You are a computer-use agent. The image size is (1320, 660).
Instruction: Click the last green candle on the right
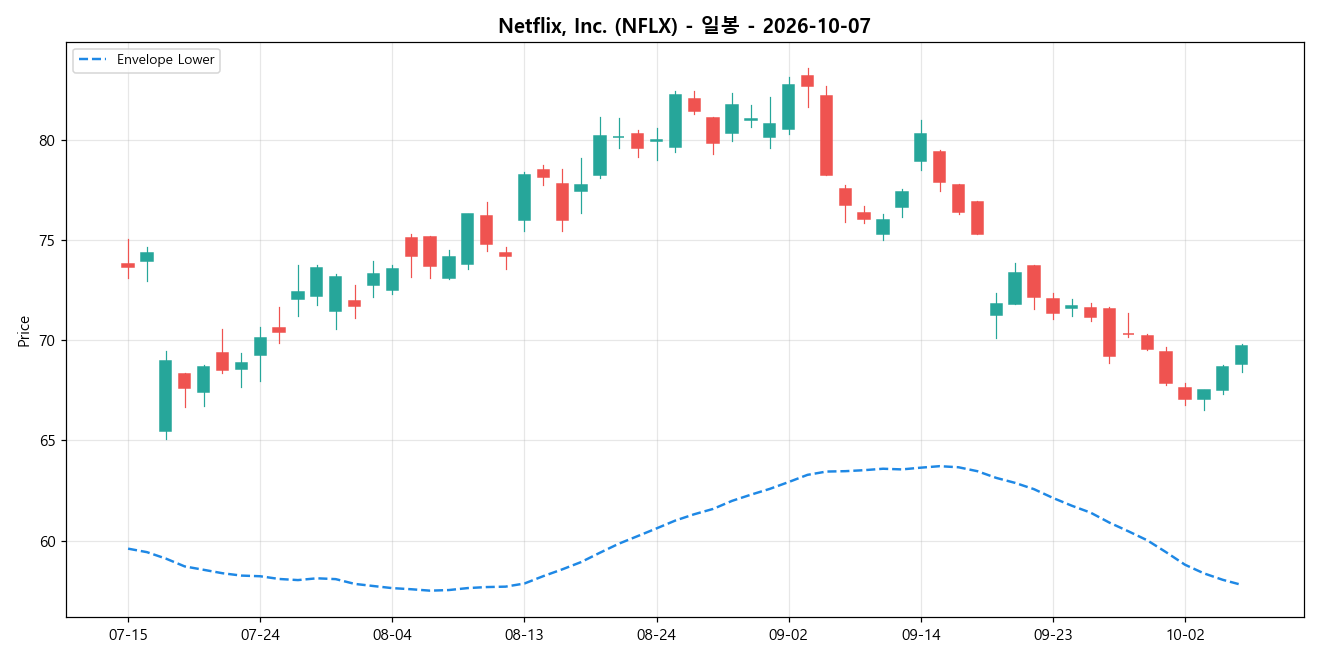click(x=1241, y=355)
